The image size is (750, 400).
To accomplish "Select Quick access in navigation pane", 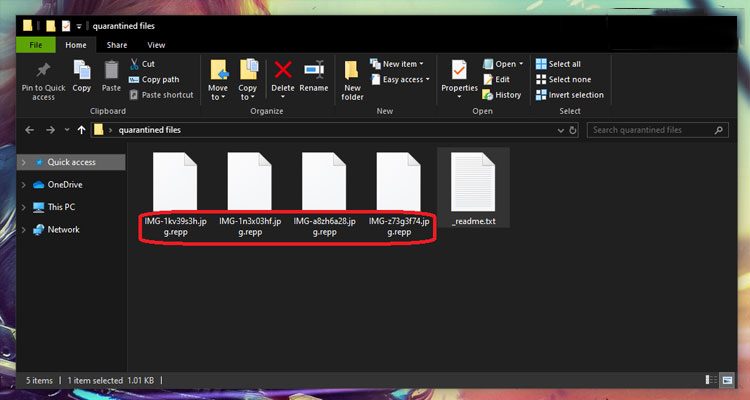I will (x=71, y=162).
